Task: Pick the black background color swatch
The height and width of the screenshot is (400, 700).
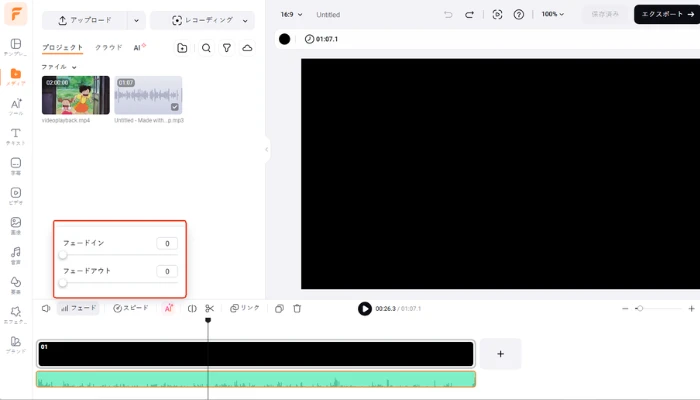Action: pyautogui.click(x=284, y=39)
